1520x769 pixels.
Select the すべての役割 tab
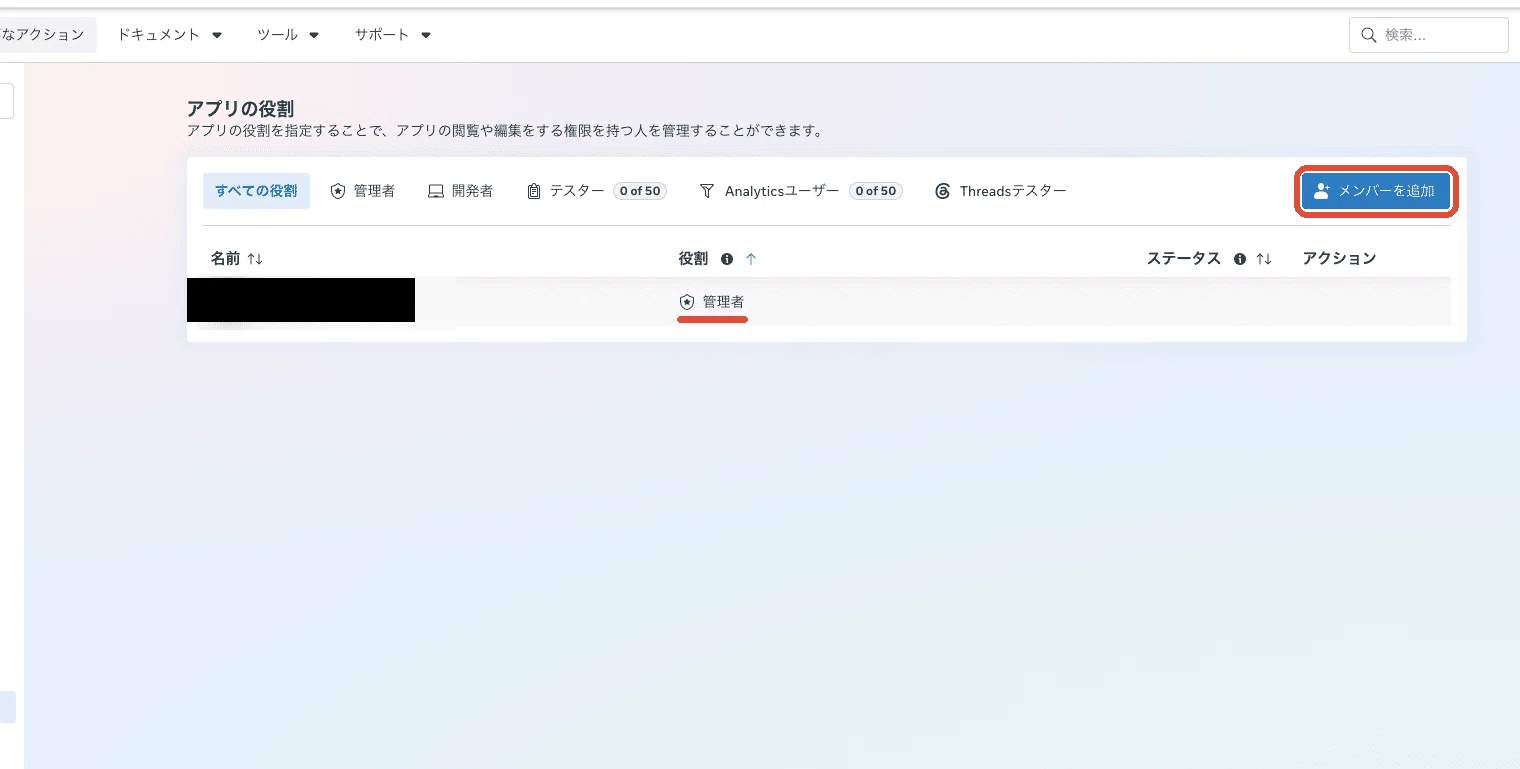[256, 191]
